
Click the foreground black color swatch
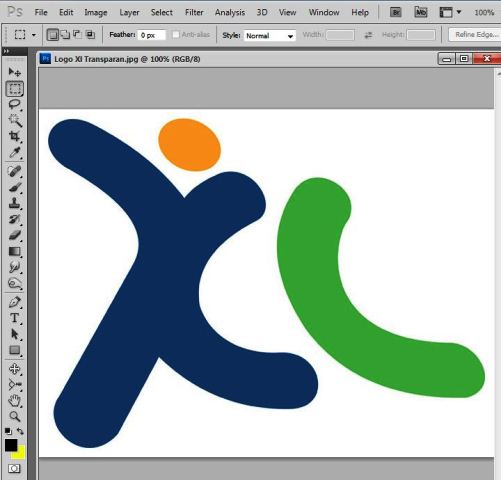(11, 445)
